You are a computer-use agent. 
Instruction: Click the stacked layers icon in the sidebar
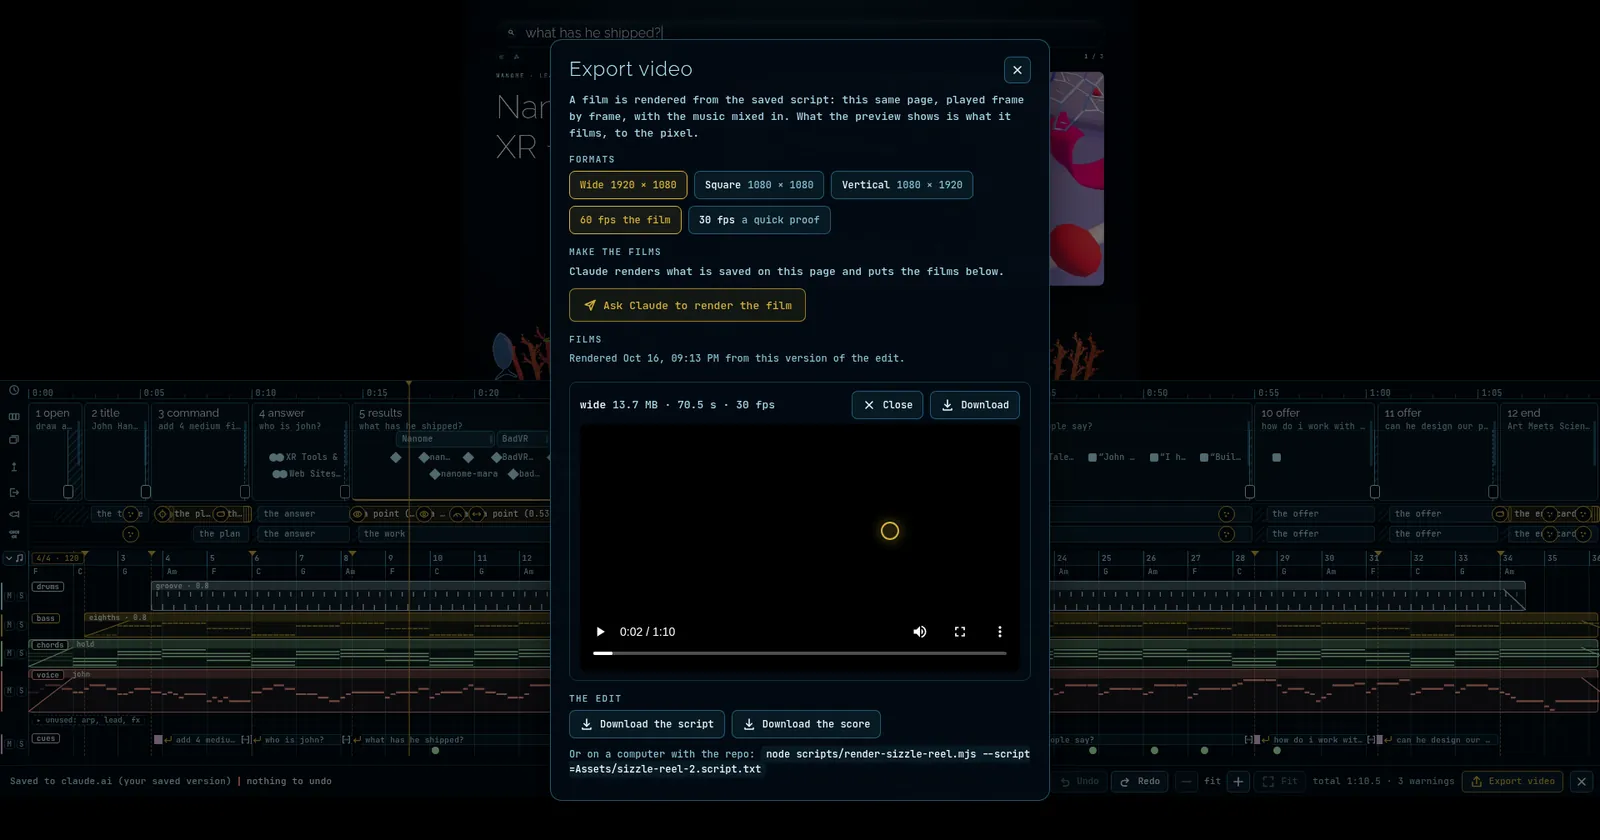tap(14, 440)
